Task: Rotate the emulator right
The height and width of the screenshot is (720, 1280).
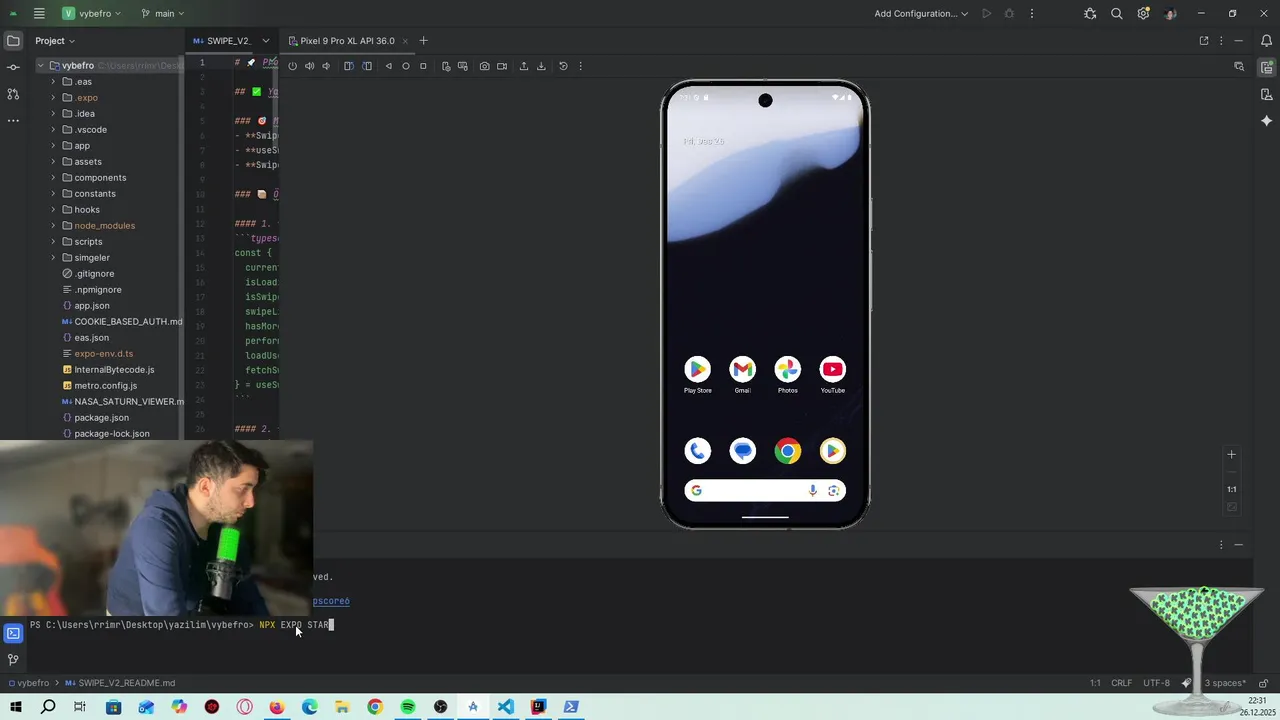Action: tap(367, 66)
